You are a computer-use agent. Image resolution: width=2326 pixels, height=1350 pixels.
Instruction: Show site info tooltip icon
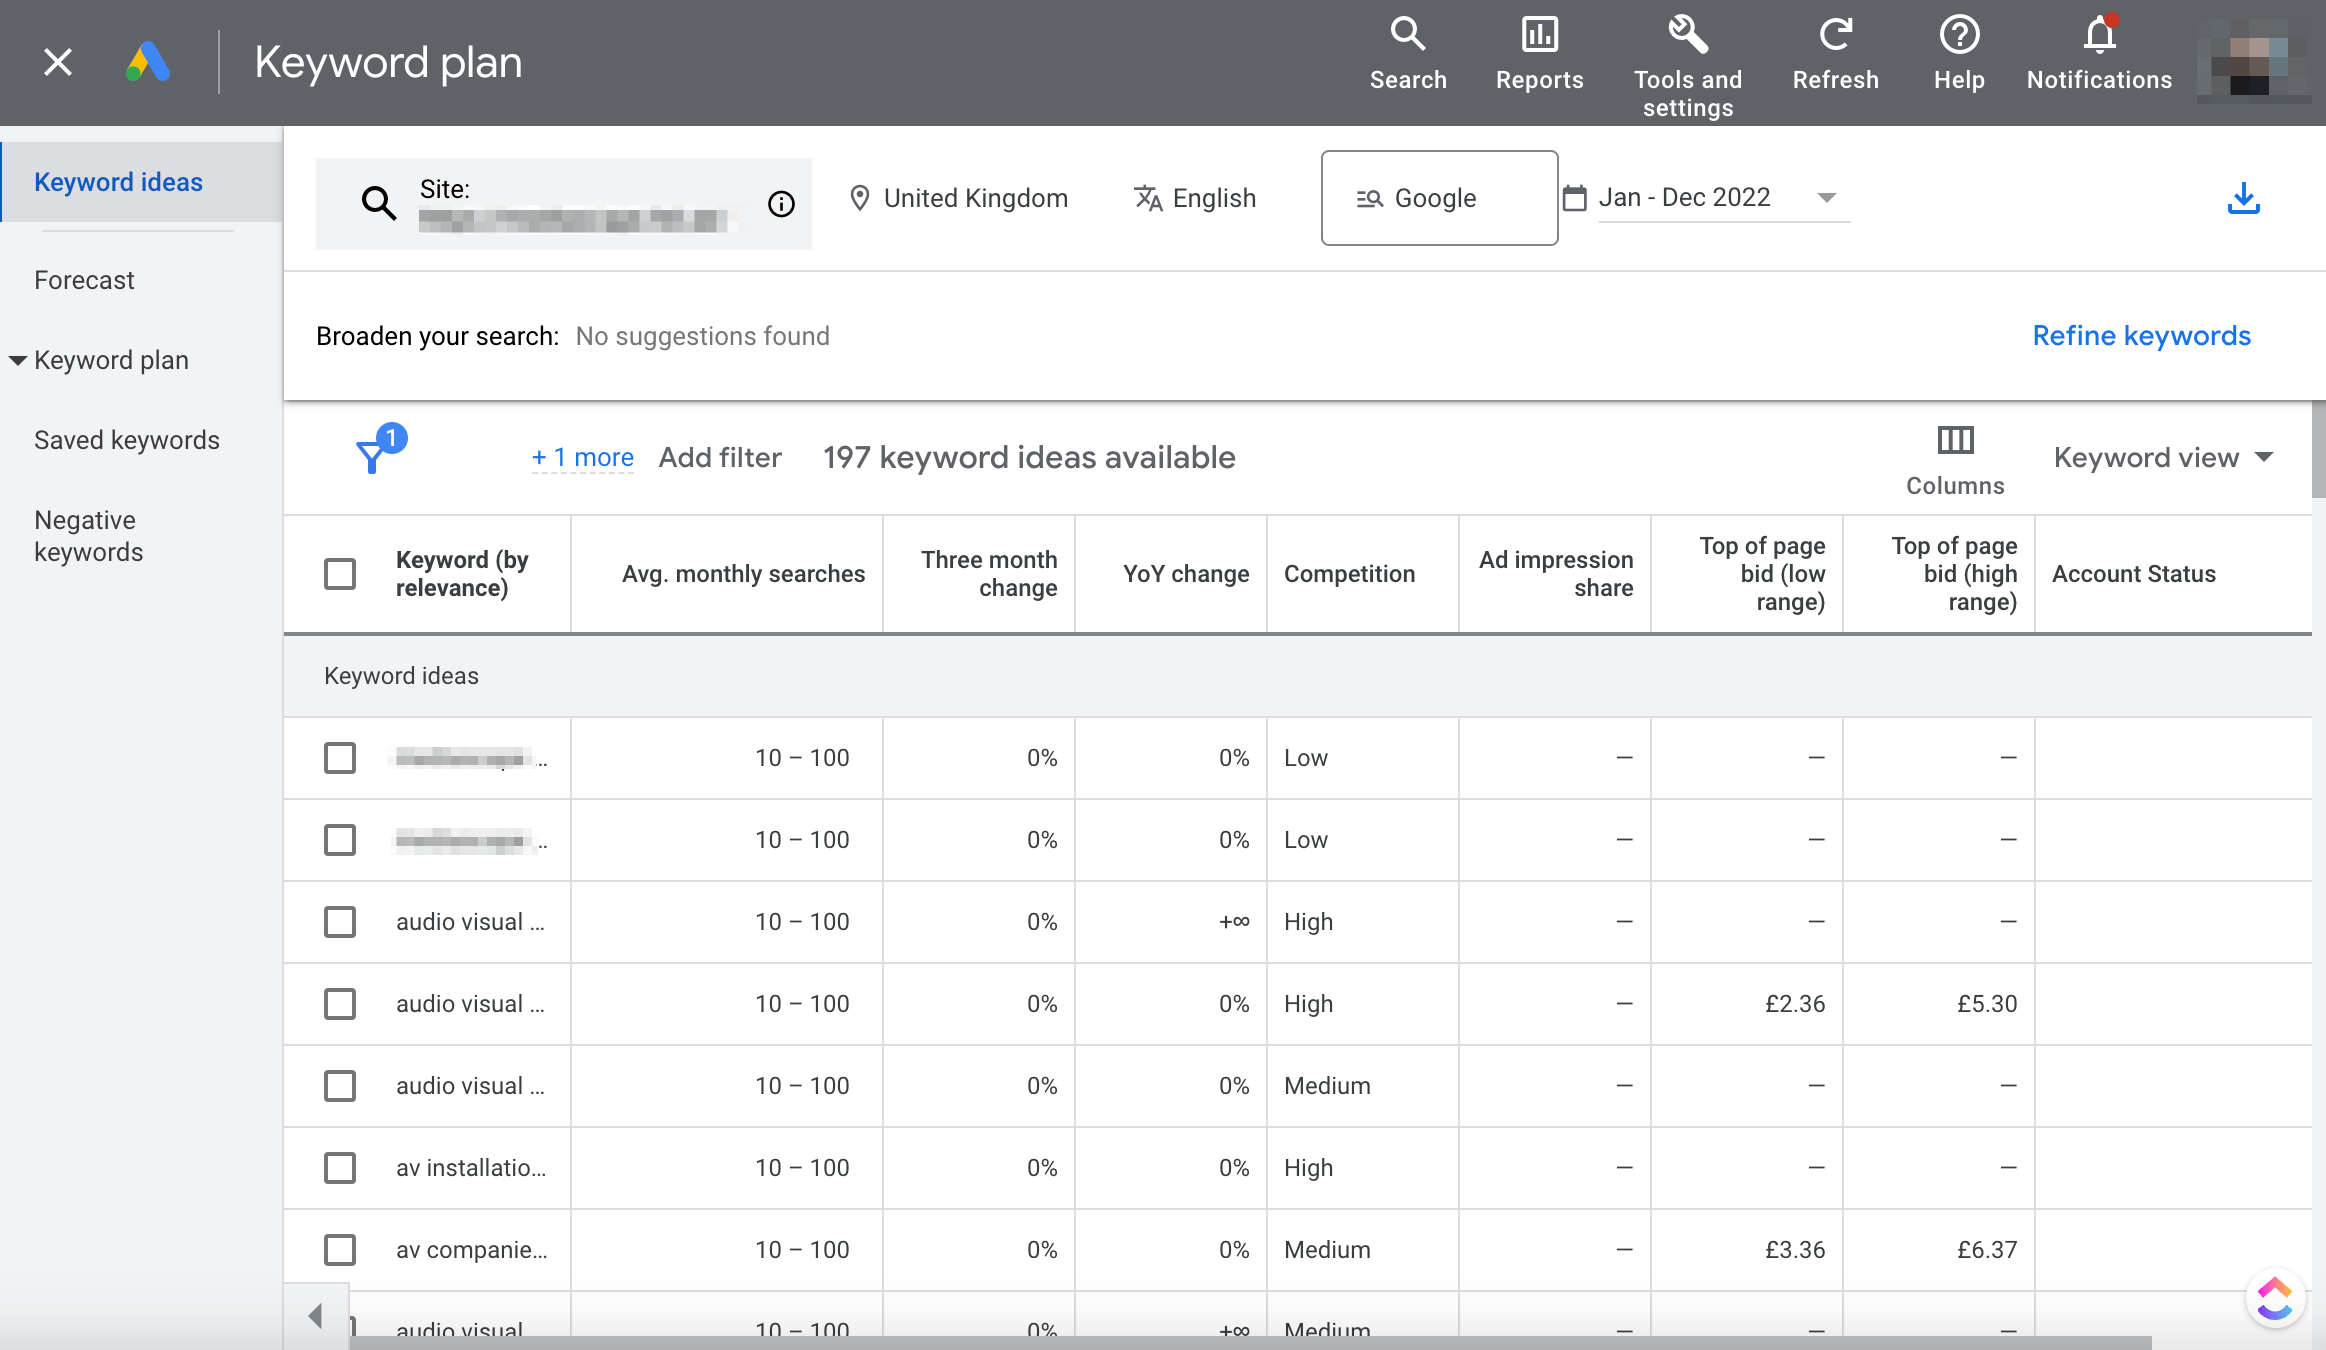781,204
